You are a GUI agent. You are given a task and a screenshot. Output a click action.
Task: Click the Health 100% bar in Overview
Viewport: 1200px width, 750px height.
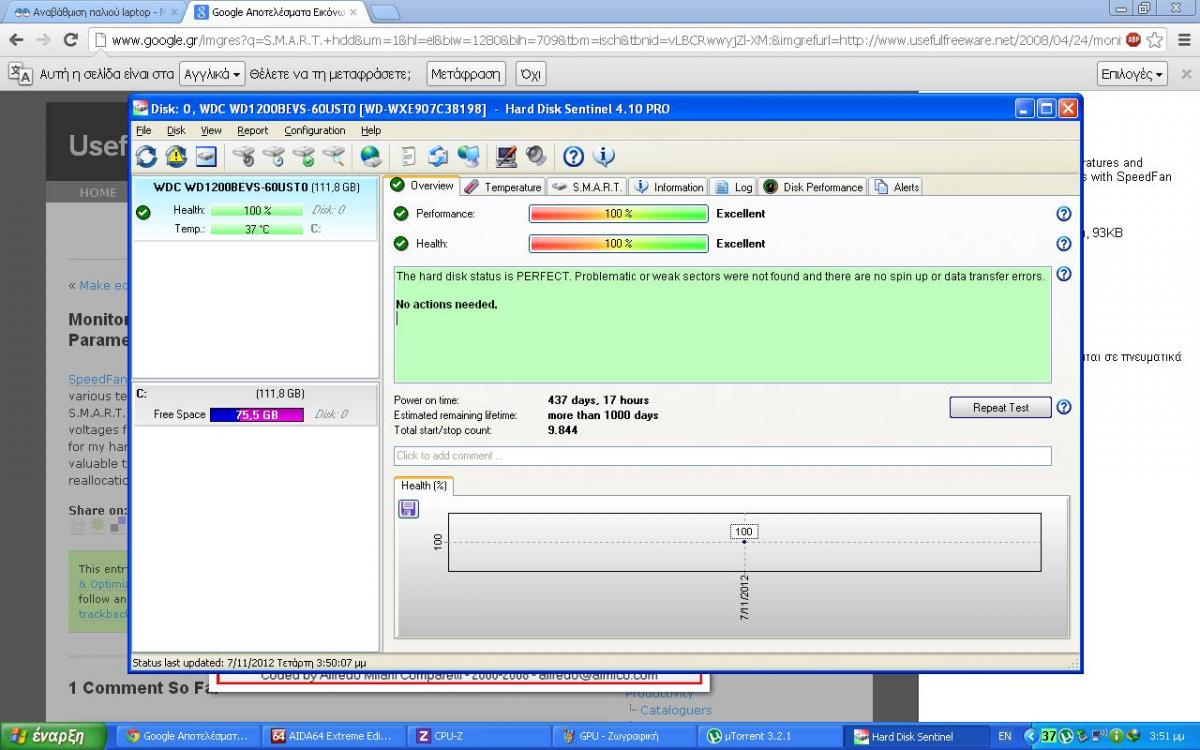point(618,244)
